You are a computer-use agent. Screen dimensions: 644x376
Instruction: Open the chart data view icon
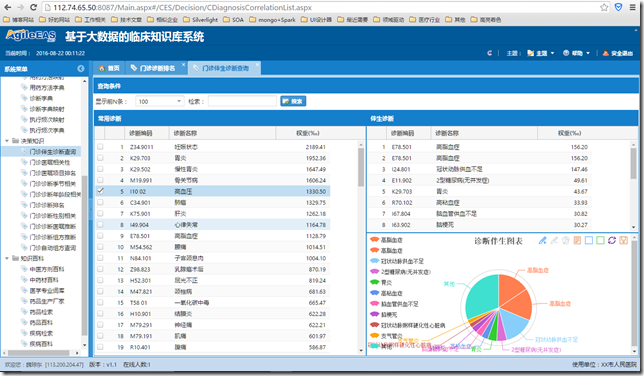point(577,240)
